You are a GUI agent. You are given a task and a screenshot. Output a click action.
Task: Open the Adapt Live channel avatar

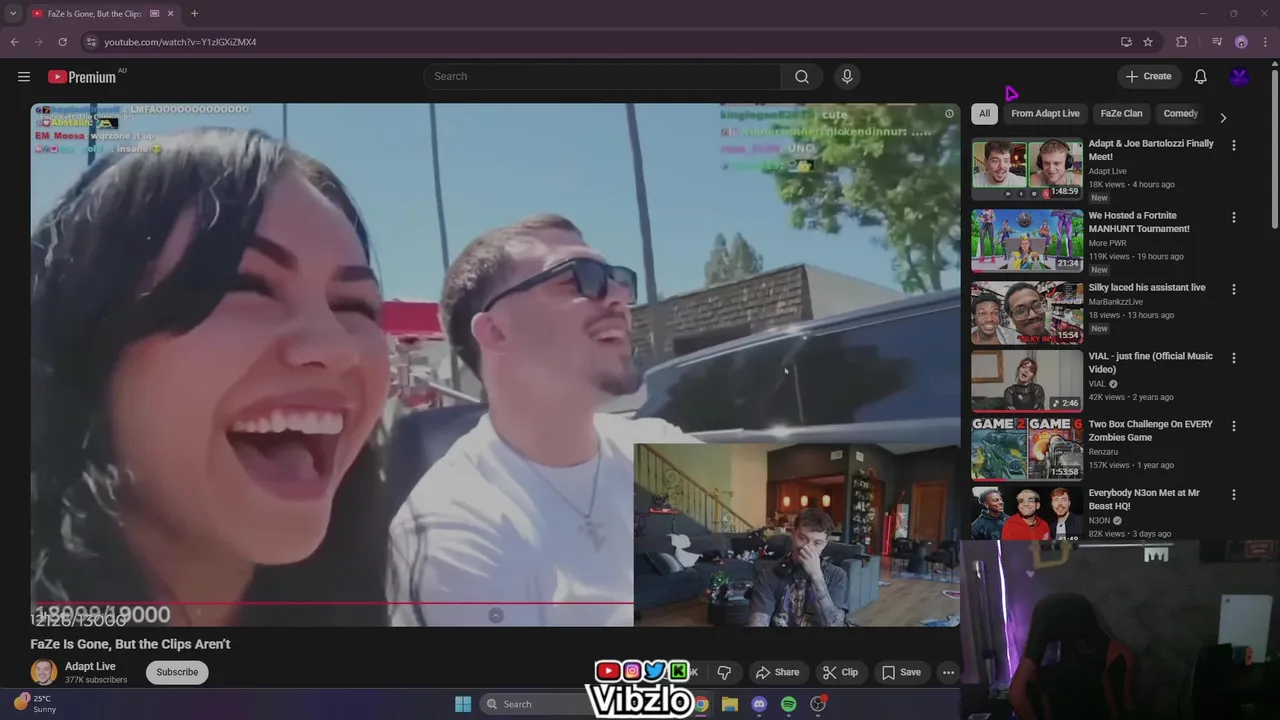(x=44, y=672)
